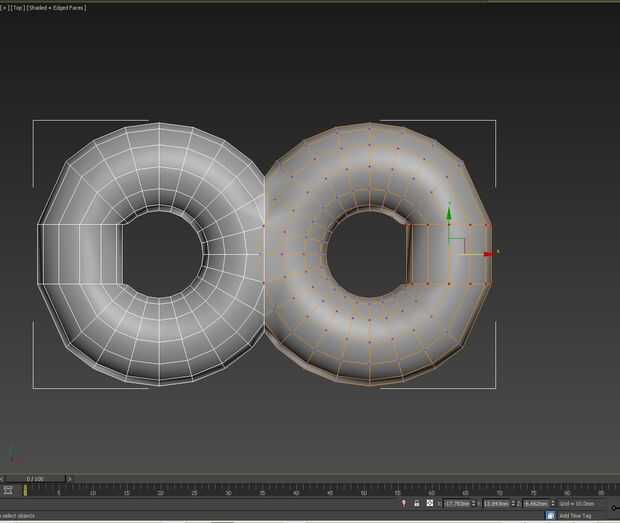Click the green Y axis arrow of the gizmo
Image resolution: width=620 pixels, height=523 pixels.
point(449,214)
